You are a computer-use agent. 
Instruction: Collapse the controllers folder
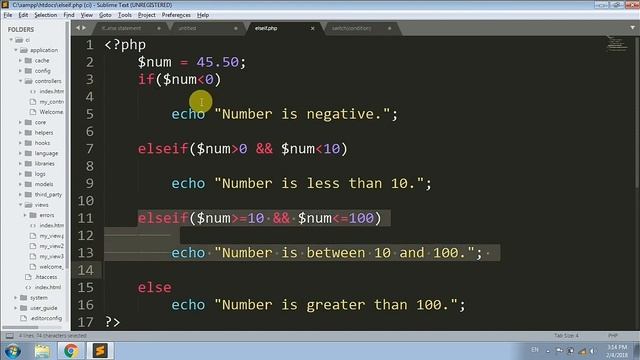(20, 81)
